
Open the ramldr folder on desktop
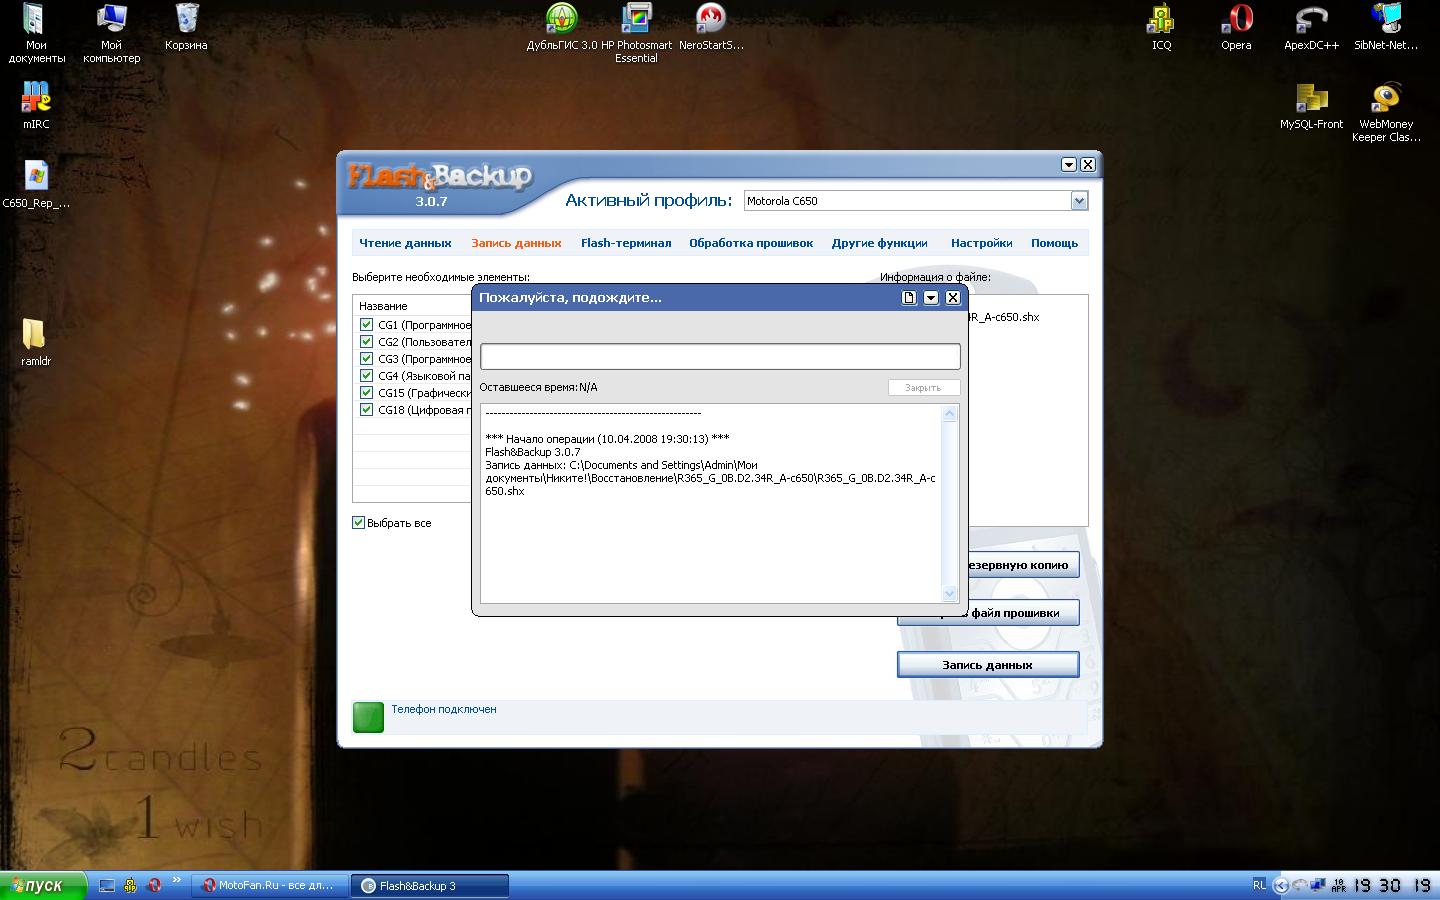pyautogui.click(x=36, y=342)
